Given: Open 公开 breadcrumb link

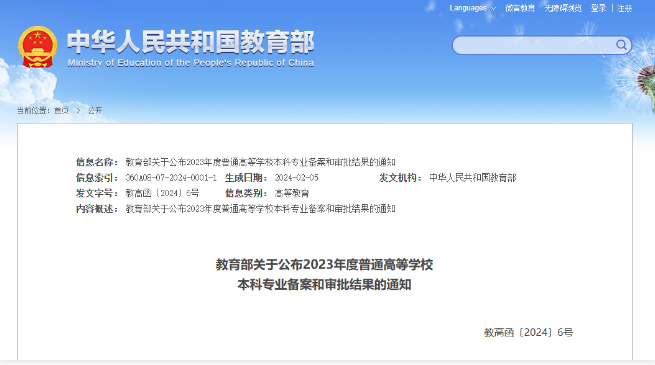Looking at the screenshot, I should click(95, 110).
